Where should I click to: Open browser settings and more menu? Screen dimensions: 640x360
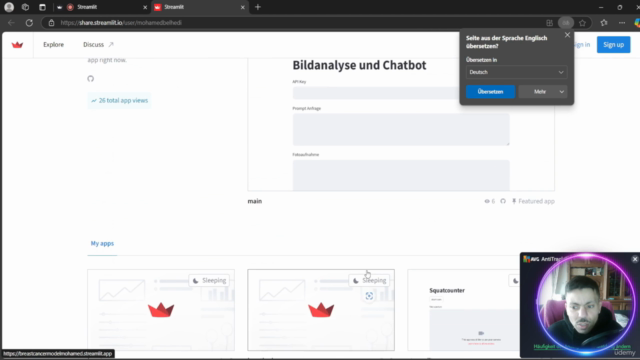622,23
